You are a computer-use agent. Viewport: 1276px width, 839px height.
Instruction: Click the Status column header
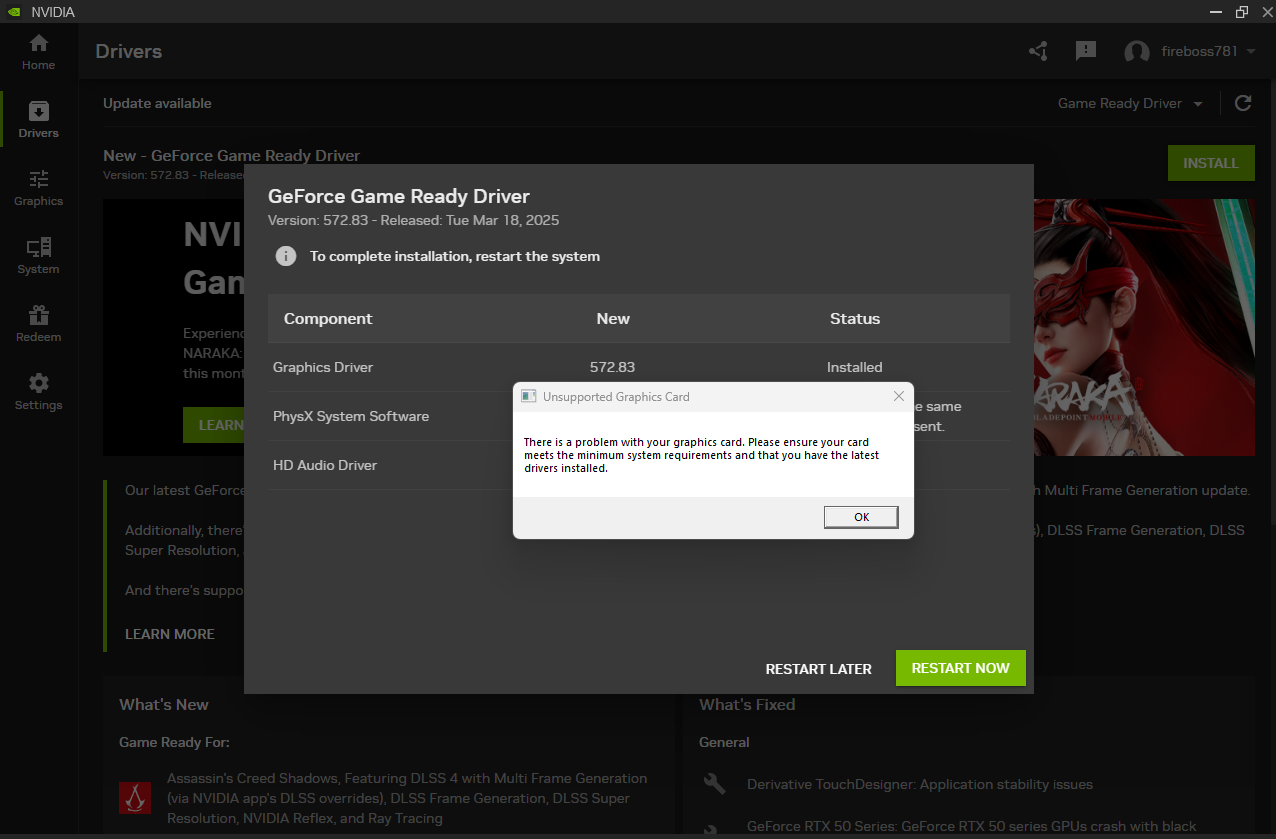[x=855, y=318]
